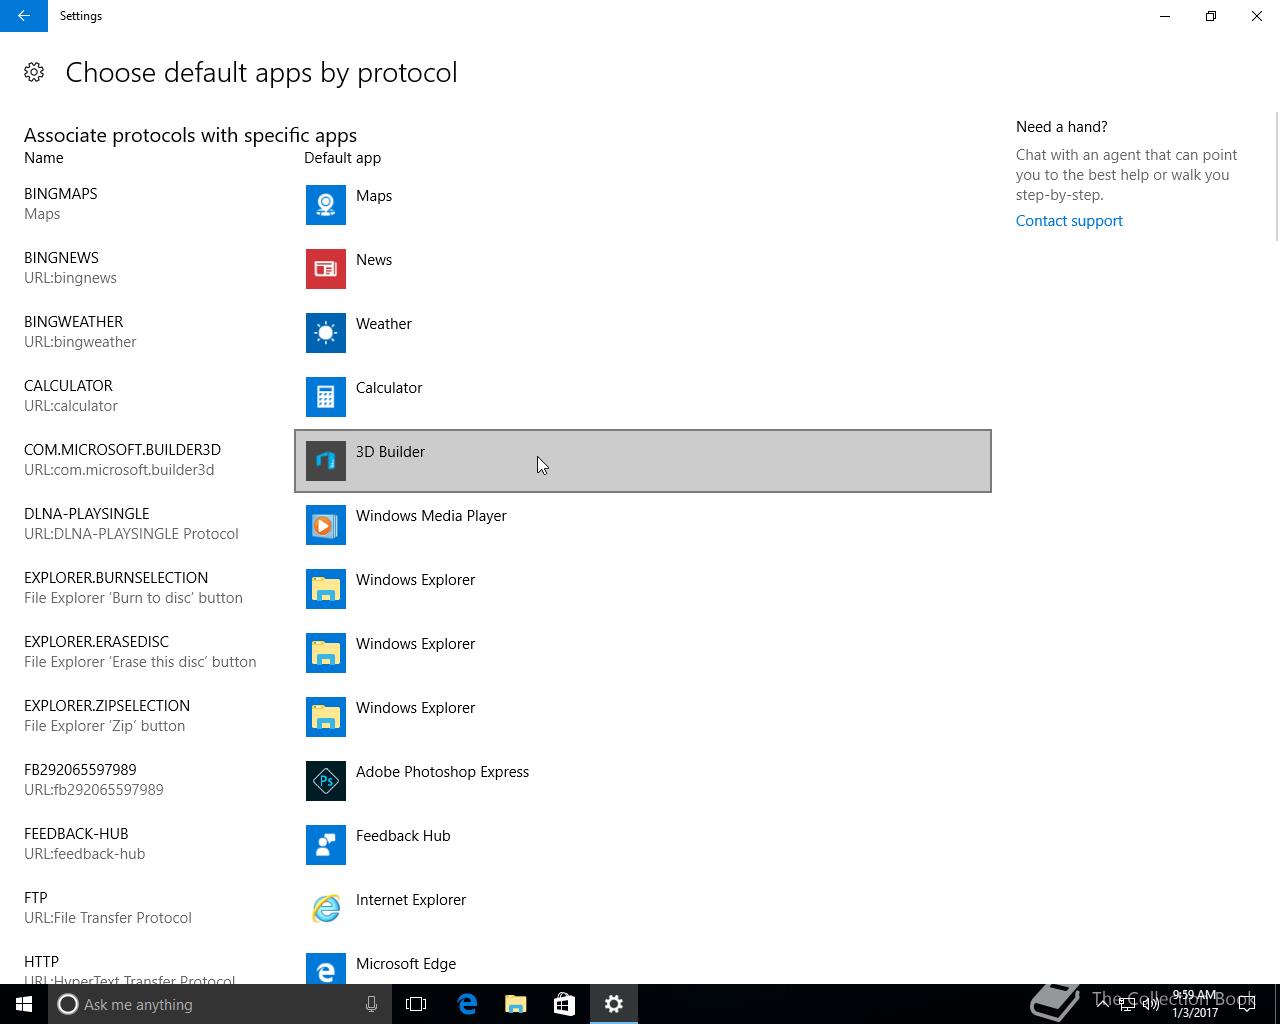1280x1024 pixels.
Task: Click the settings gear next to page title
Action: tap(34, 72)
